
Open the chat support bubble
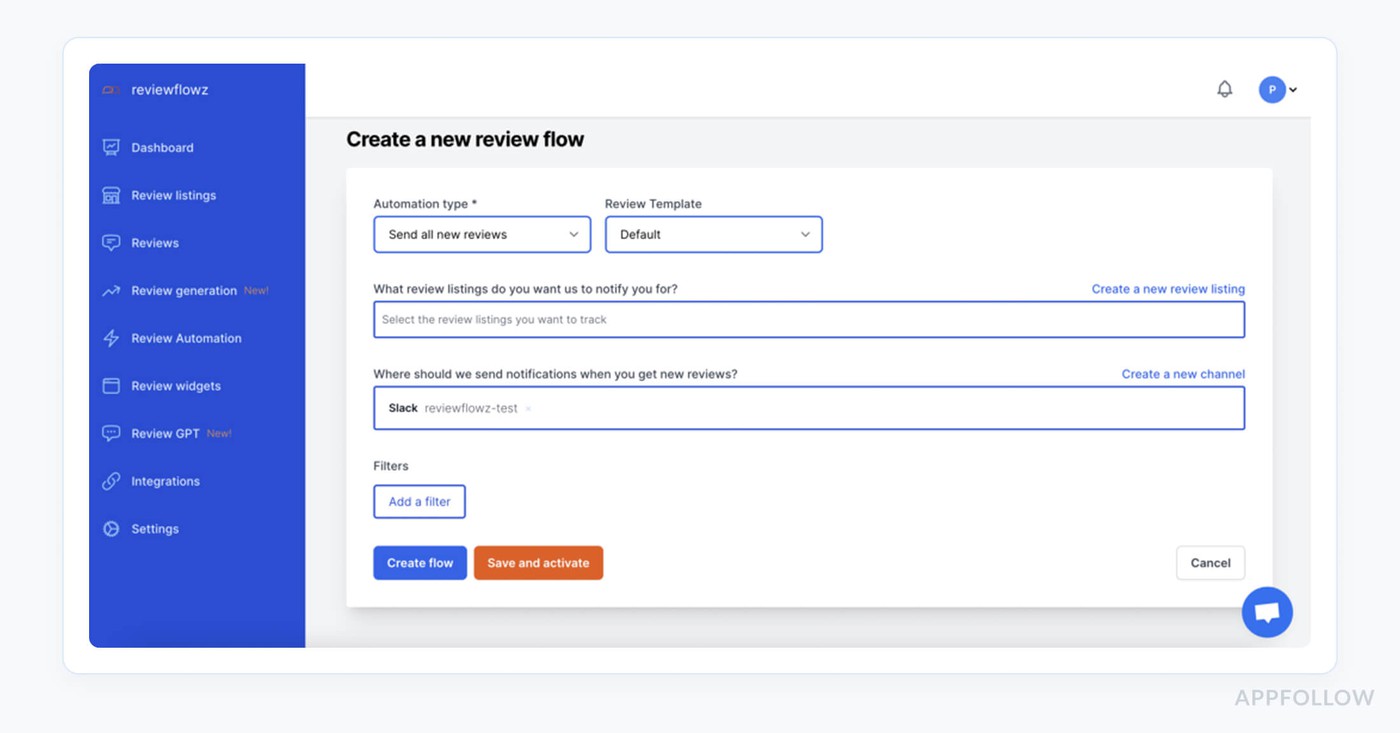tap(1267, 611)
